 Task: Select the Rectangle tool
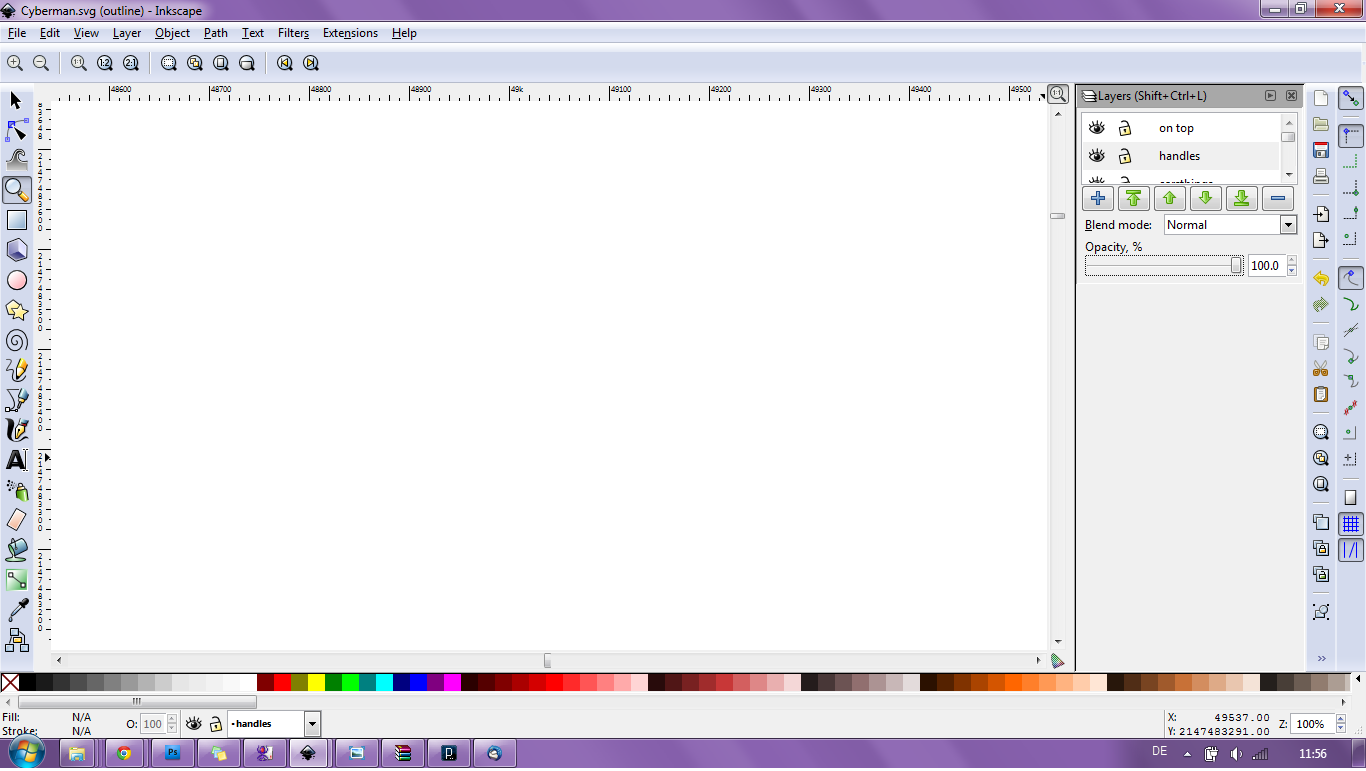pyautogui.click(x=16, y=220)
